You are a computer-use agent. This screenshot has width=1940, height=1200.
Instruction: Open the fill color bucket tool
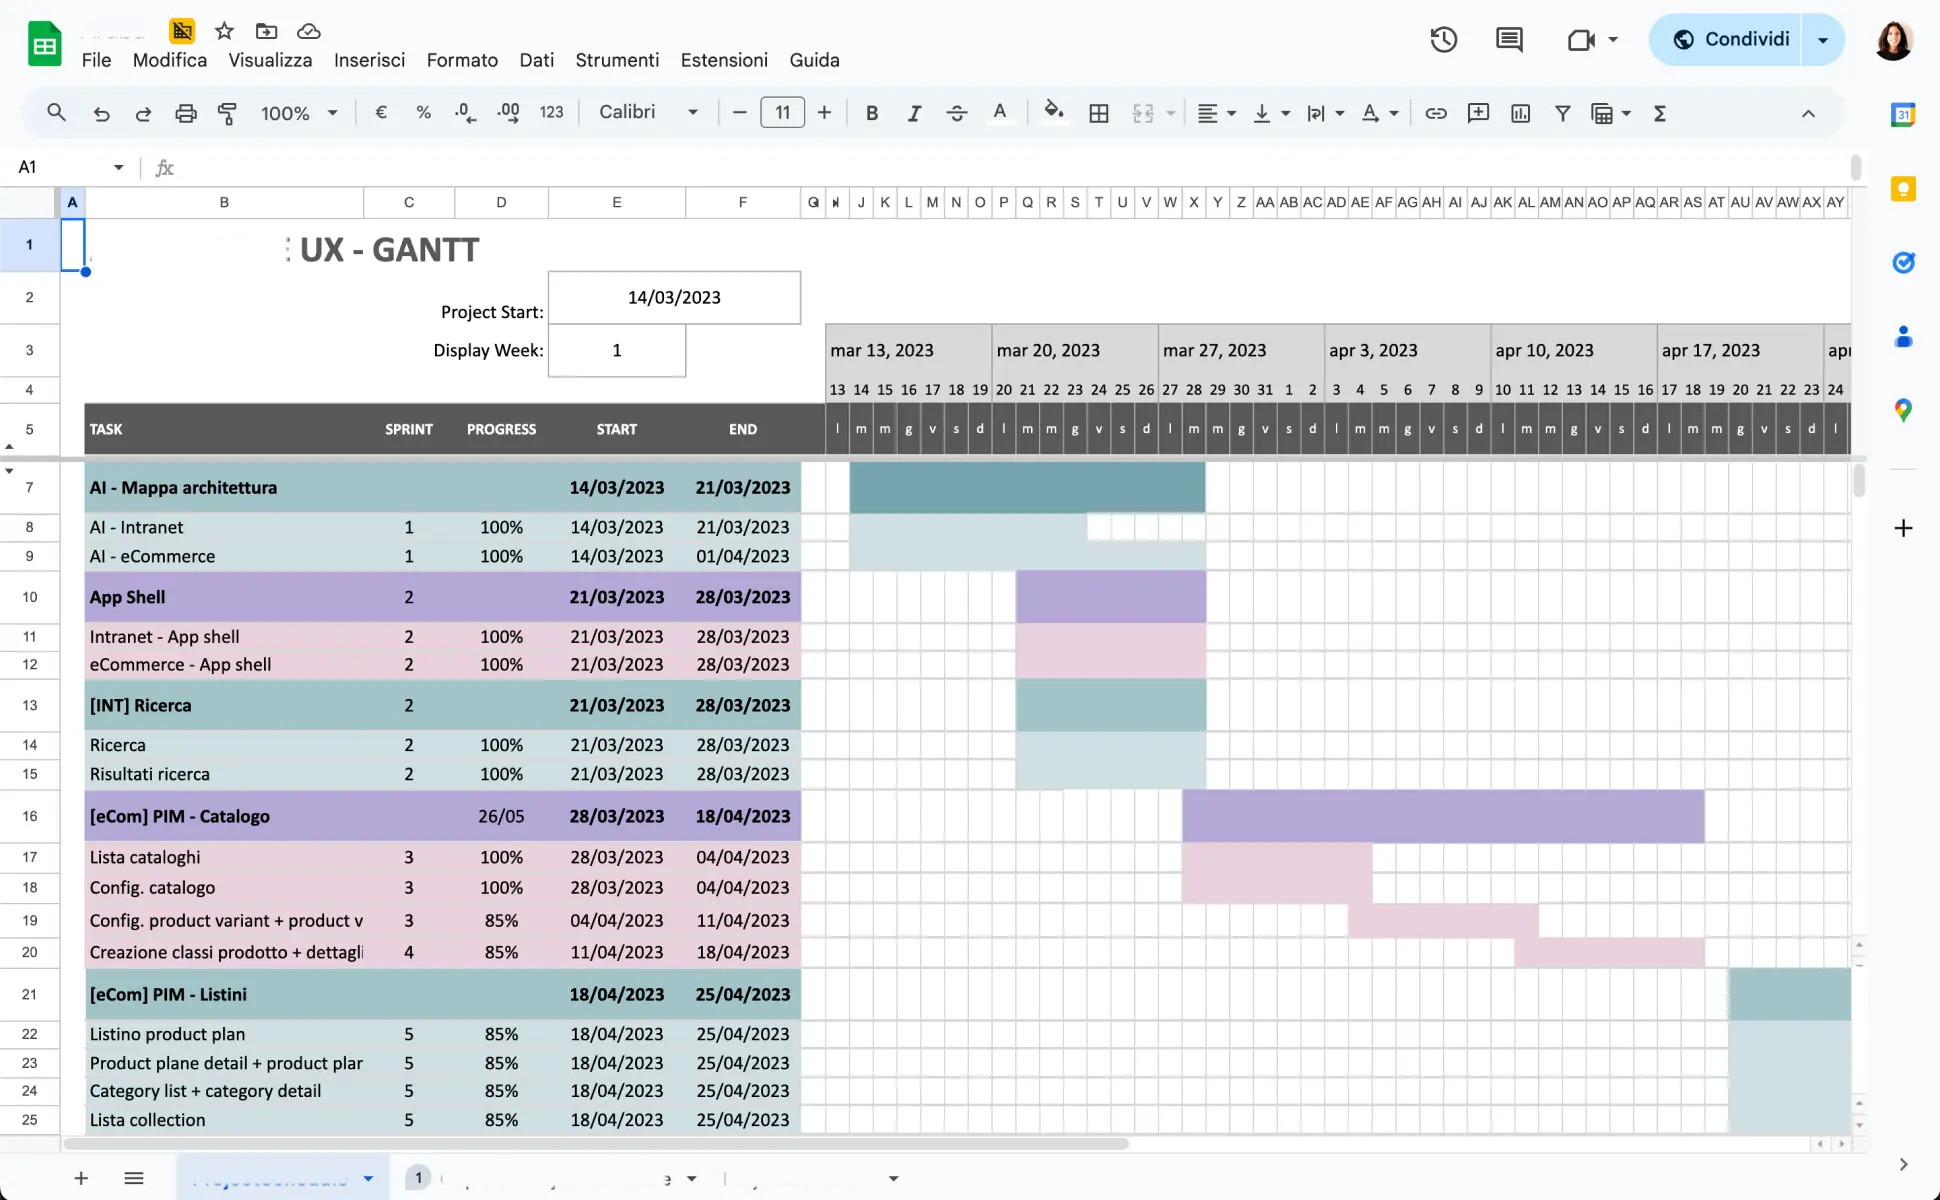click(x=1053, y=111)
